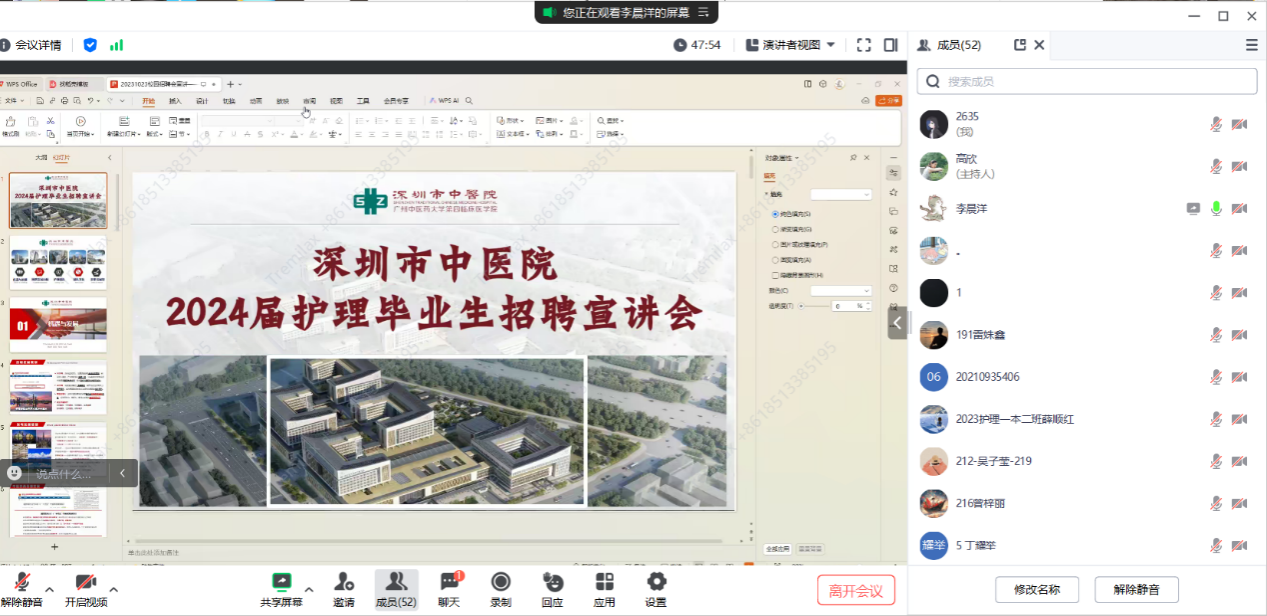
Task: Expand share options arrow beside 共享屏幕
Action: pos(309,588)
